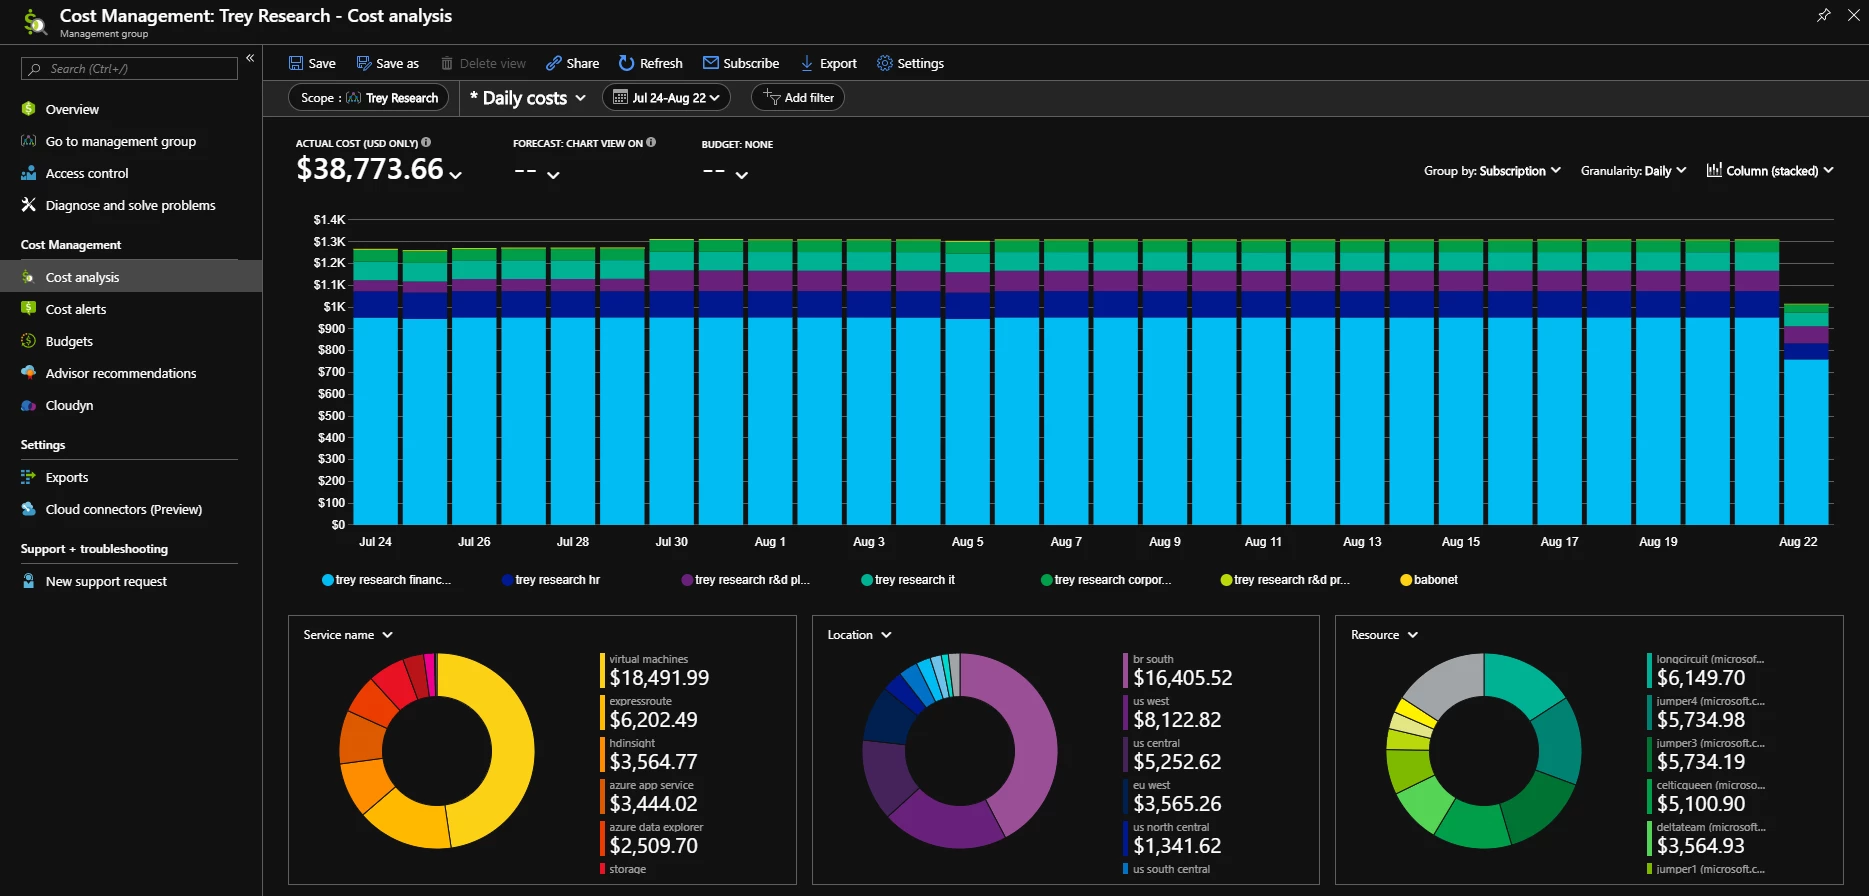Click the Cost Management logo icon
This screenshot has height=896, width=1869.
[x=34, y=21]
